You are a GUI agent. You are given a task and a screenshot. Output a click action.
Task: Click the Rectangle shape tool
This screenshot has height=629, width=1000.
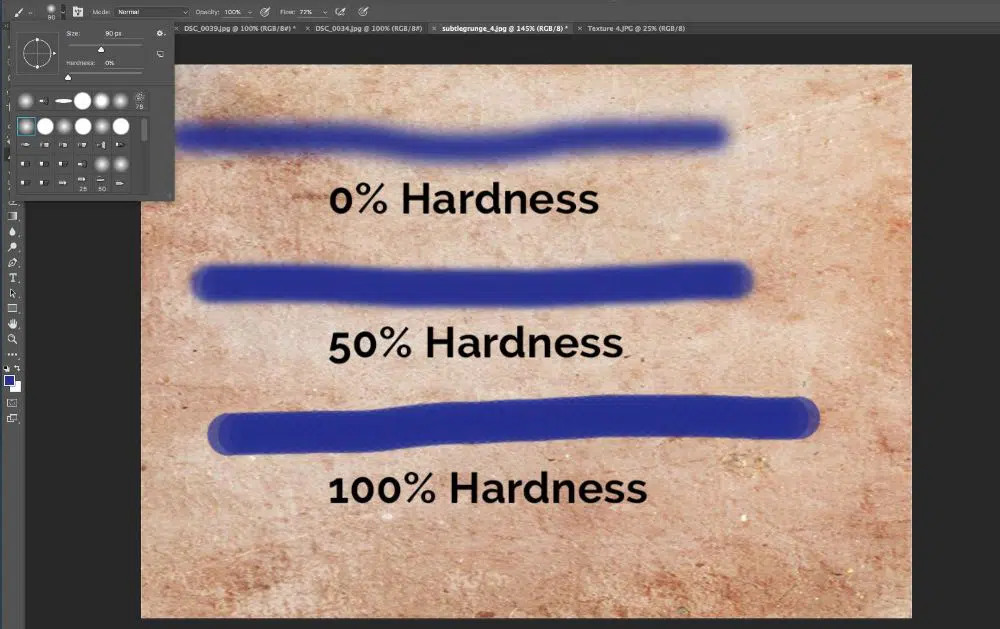click(13, 308)
